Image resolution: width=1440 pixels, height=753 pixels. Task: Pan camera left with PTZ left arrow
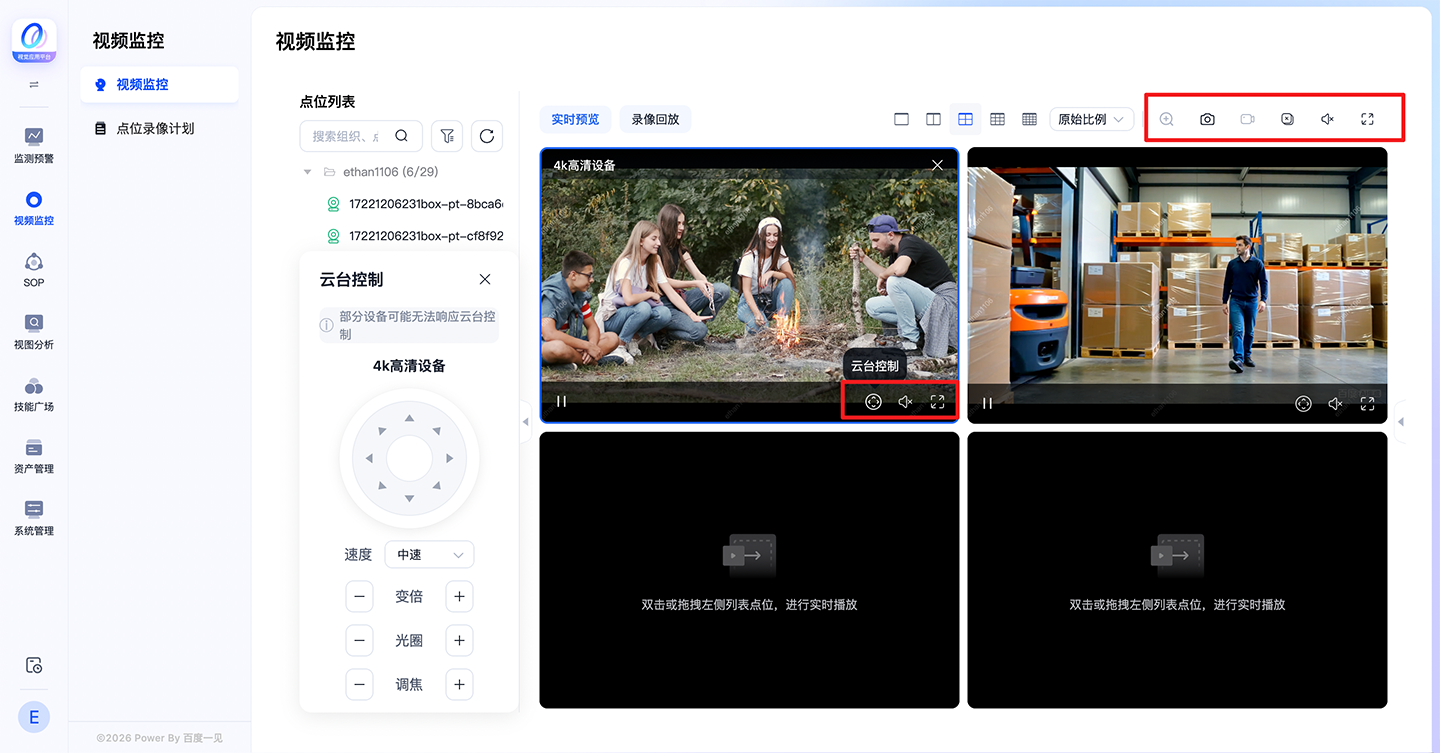click(x=369, y=458)
